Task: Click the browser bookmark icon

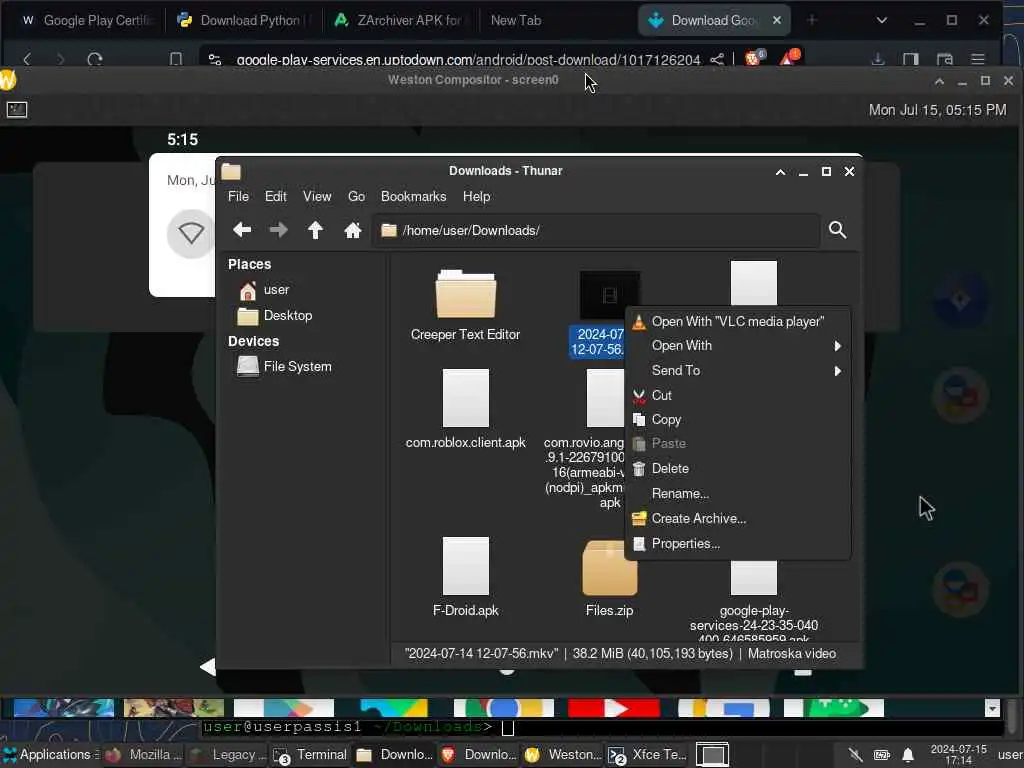Action: pos(176,59)
